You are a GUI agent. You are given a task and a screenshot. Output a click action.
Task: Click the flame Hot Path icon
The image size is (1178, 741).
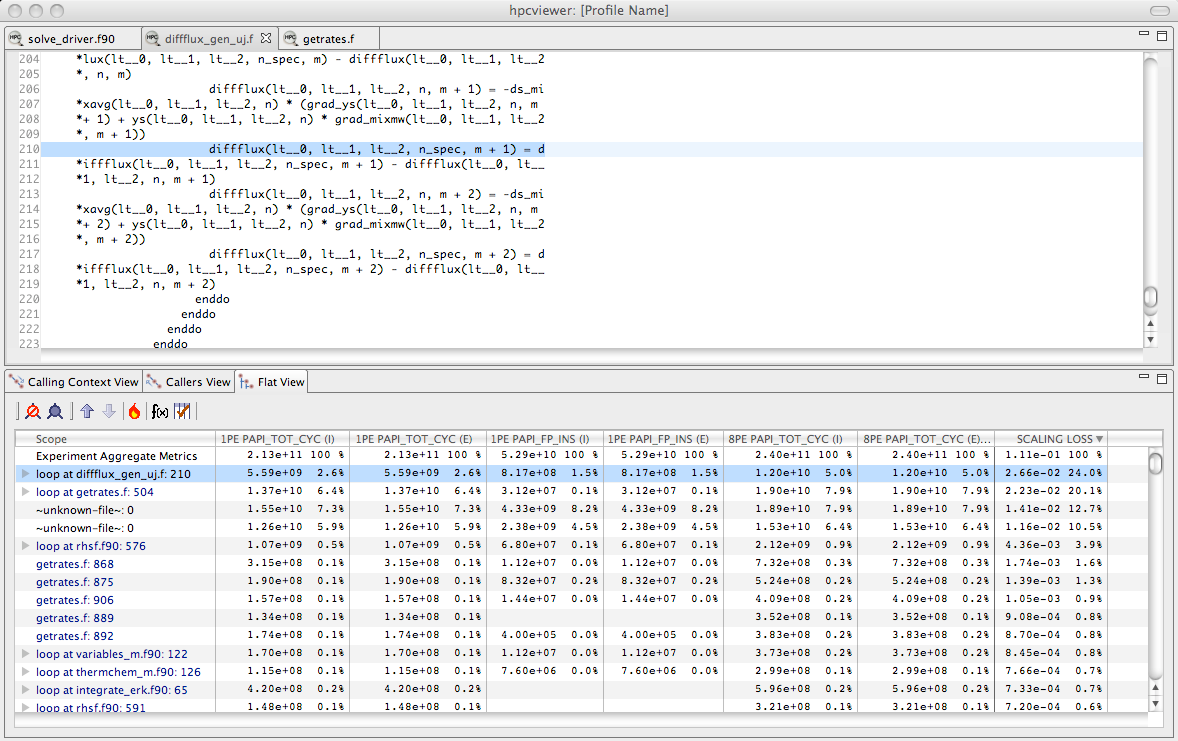pos(134,411)
